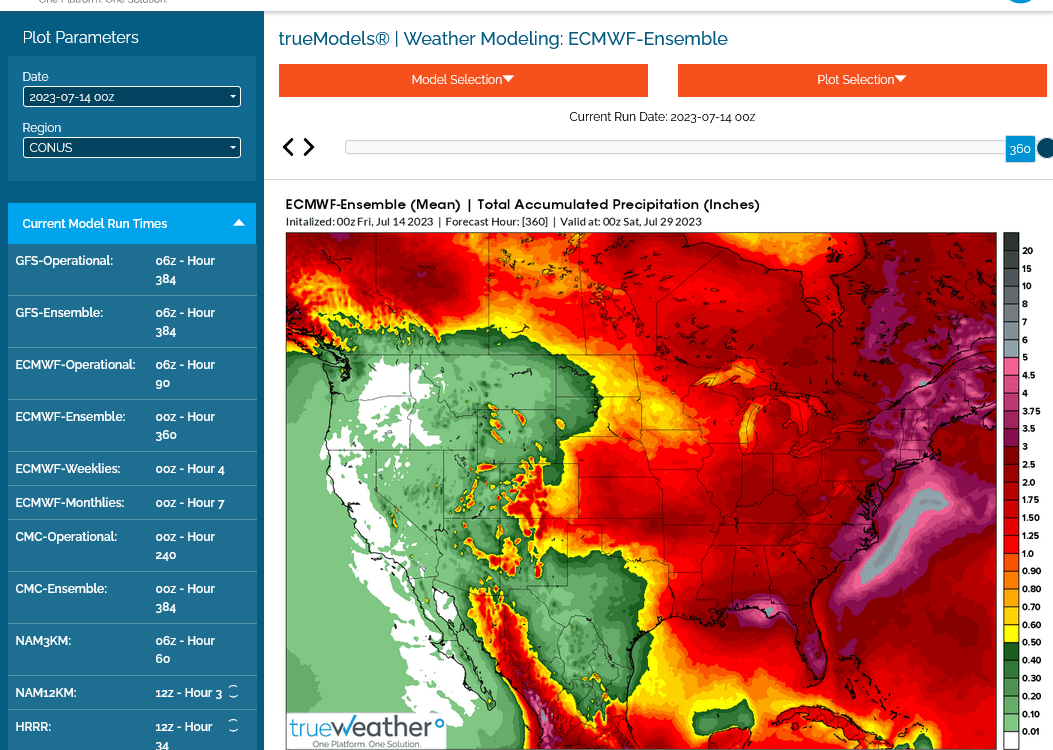Select the ECMWF-Monthlies model row
Image resolution: width=1053 pixels, height=750 pixels.
click(132, 503)
